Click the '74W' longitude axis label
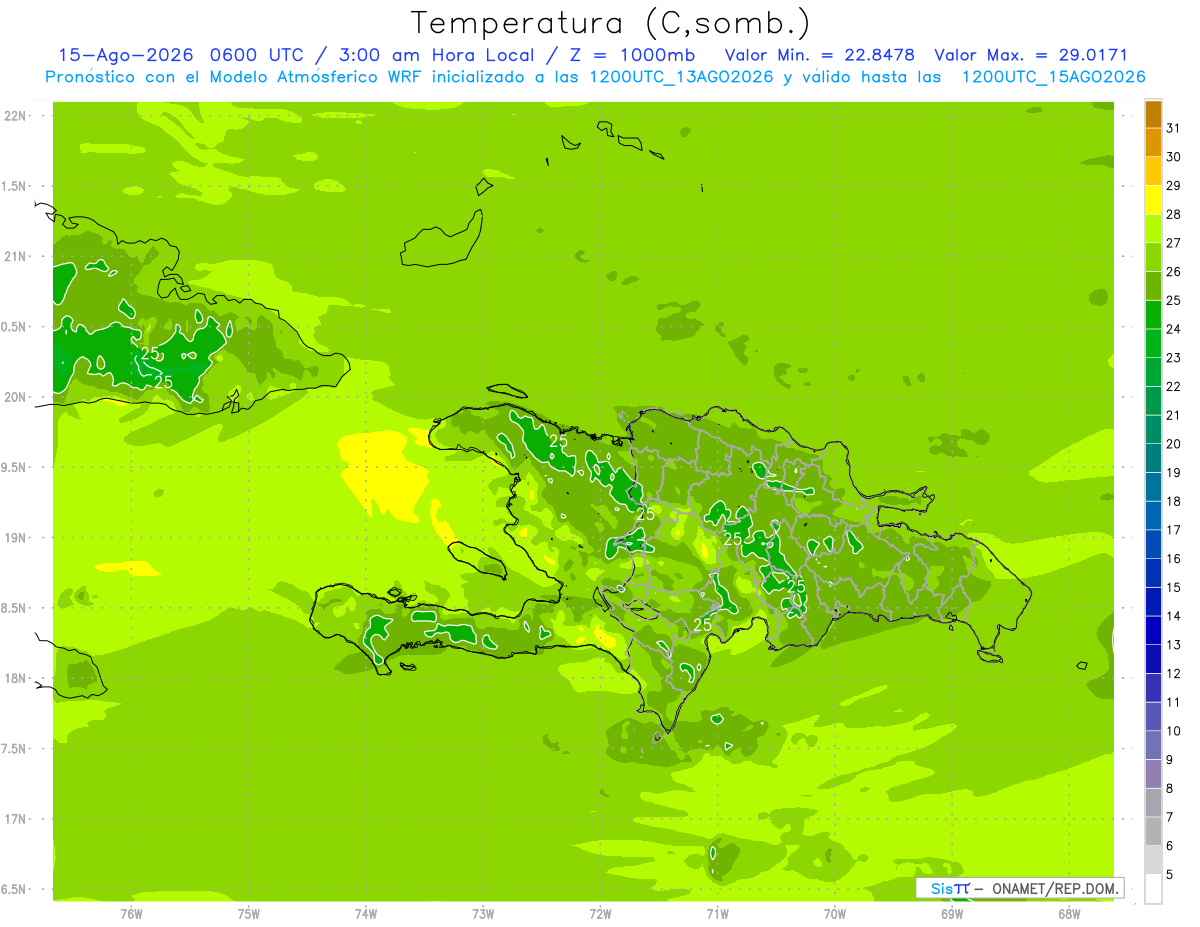 366,913
